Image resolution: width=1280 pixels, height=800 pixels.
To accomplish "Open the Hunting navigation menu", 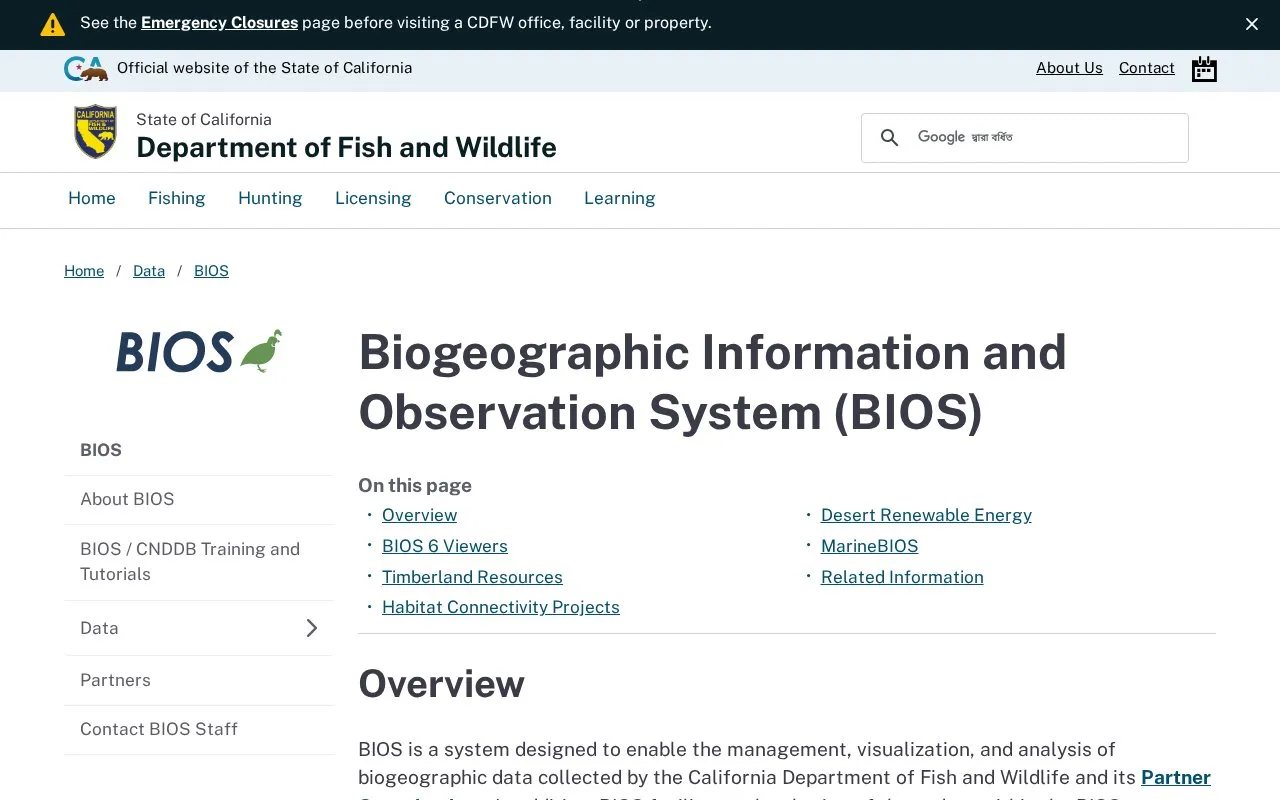I will (x=270, y=198).
